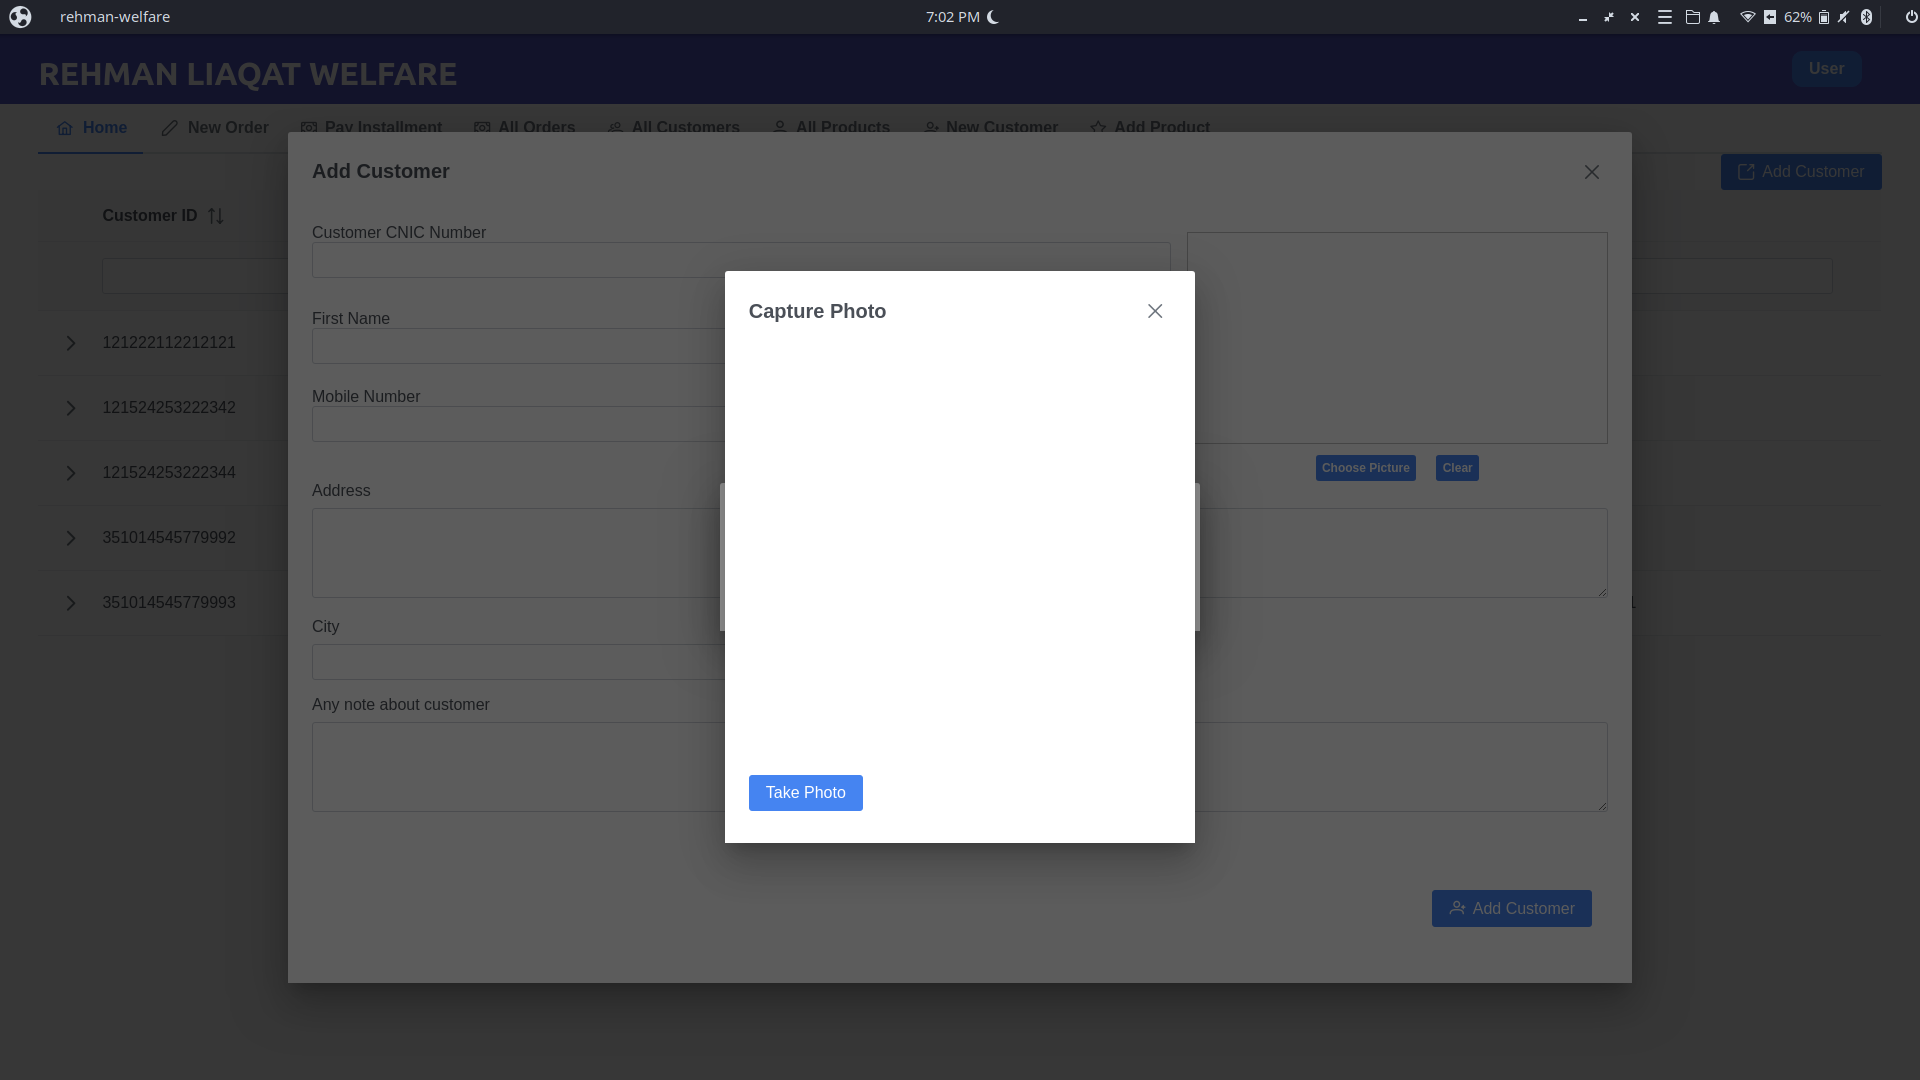Click the people icon beside All Customers
Image resolution: width=1920 pixels, height=1080 pixels.
(x=614, y=128)
